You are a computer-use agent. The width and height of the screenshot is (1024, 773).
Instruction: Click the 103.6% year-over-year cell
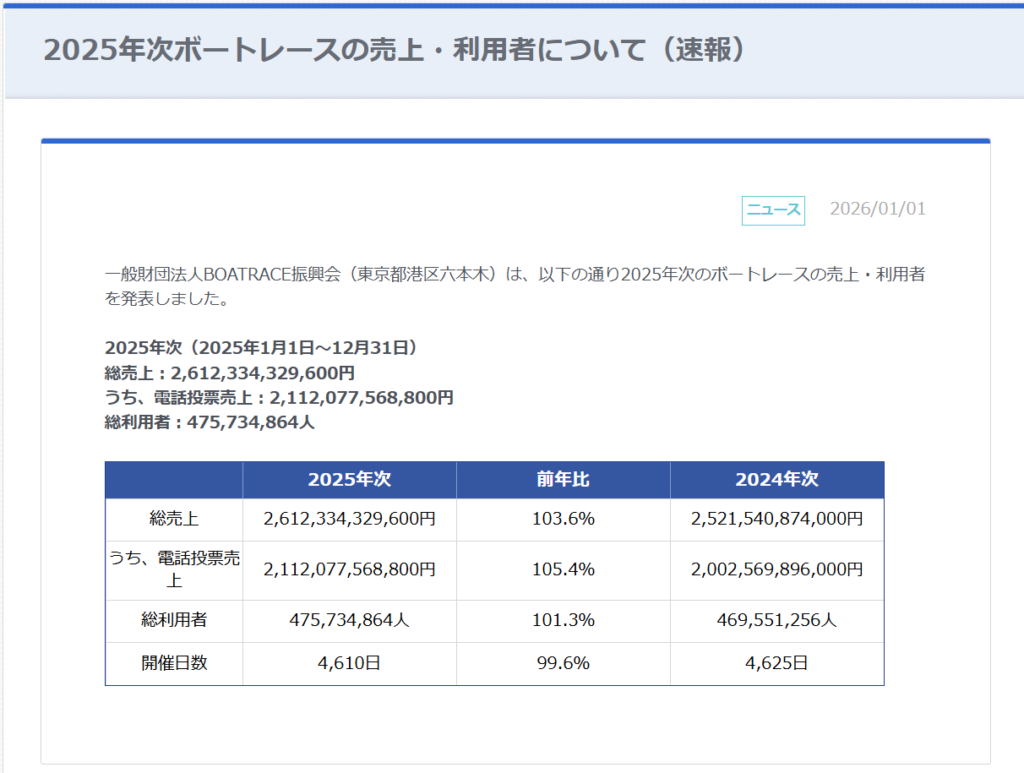563,519
